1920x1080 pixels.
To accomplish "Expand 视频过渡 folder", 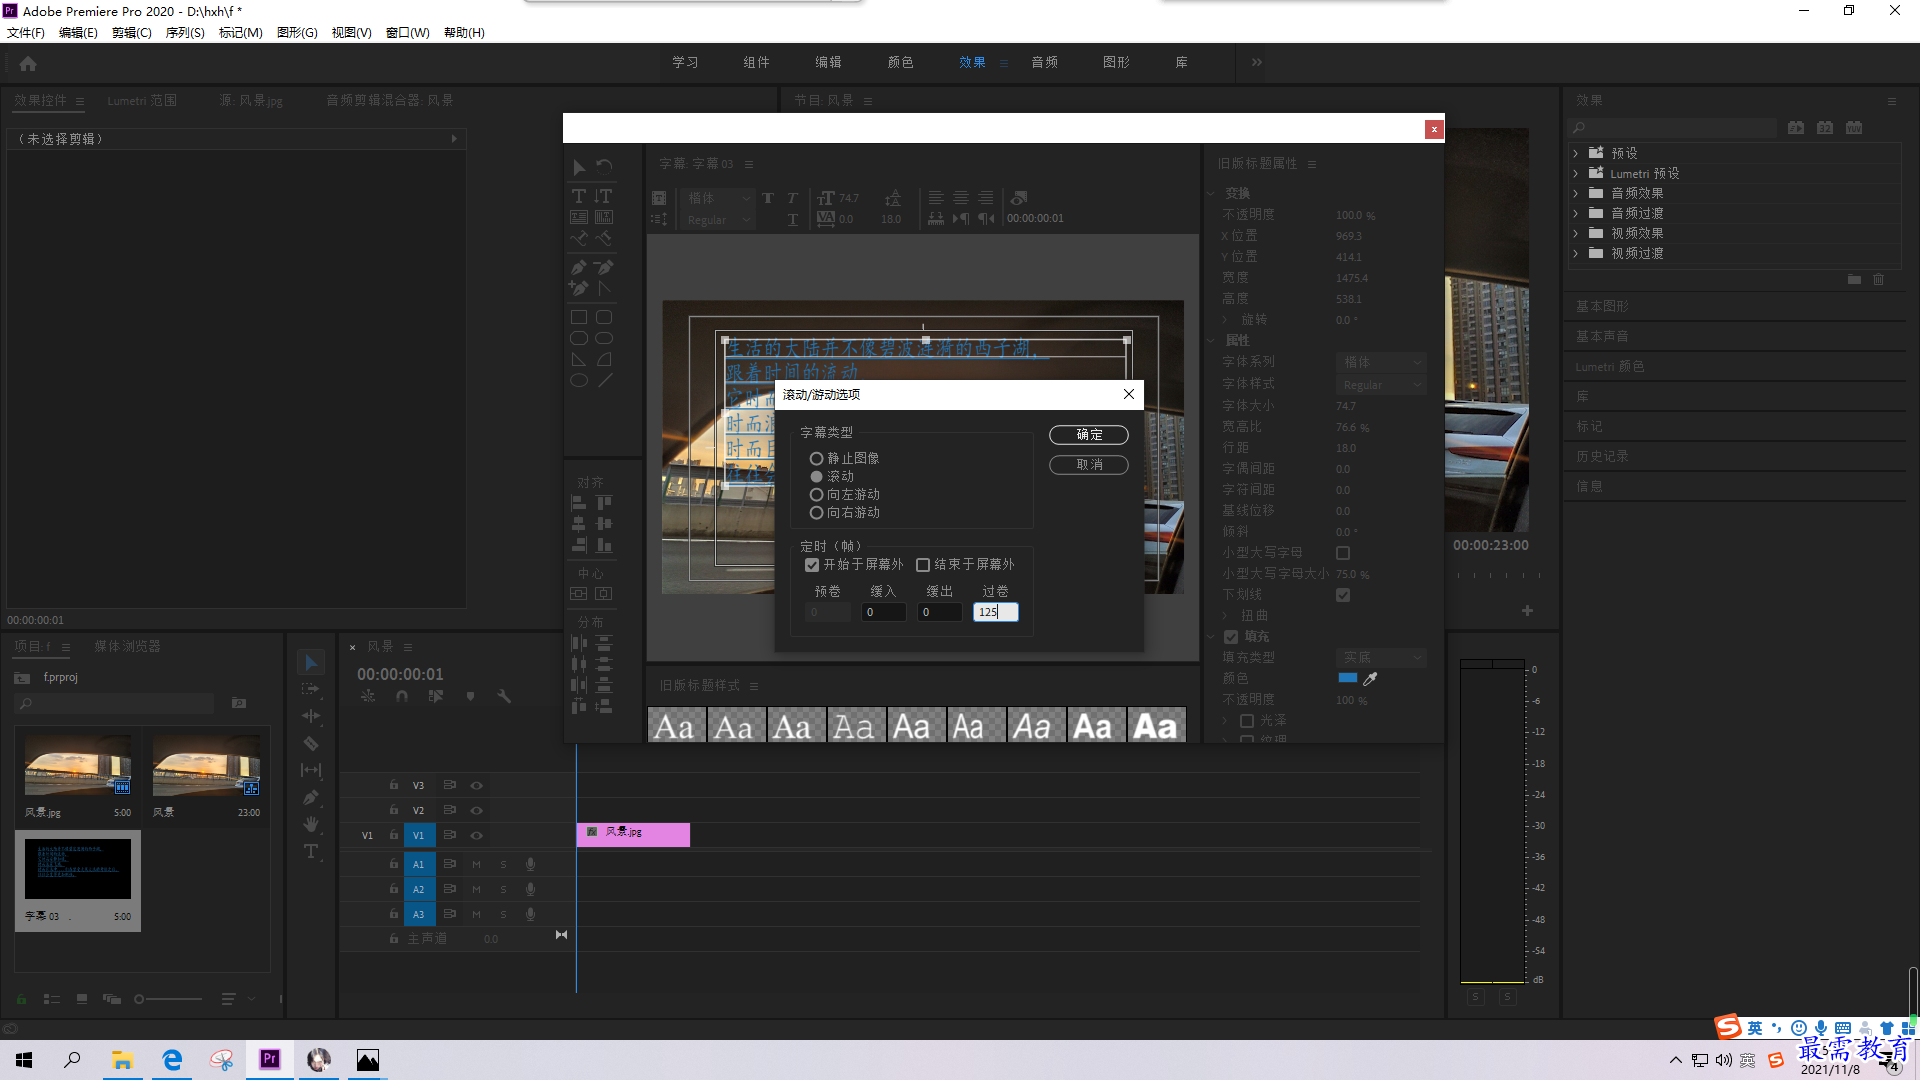I will pyautogui.click(x=1576, y=253).
